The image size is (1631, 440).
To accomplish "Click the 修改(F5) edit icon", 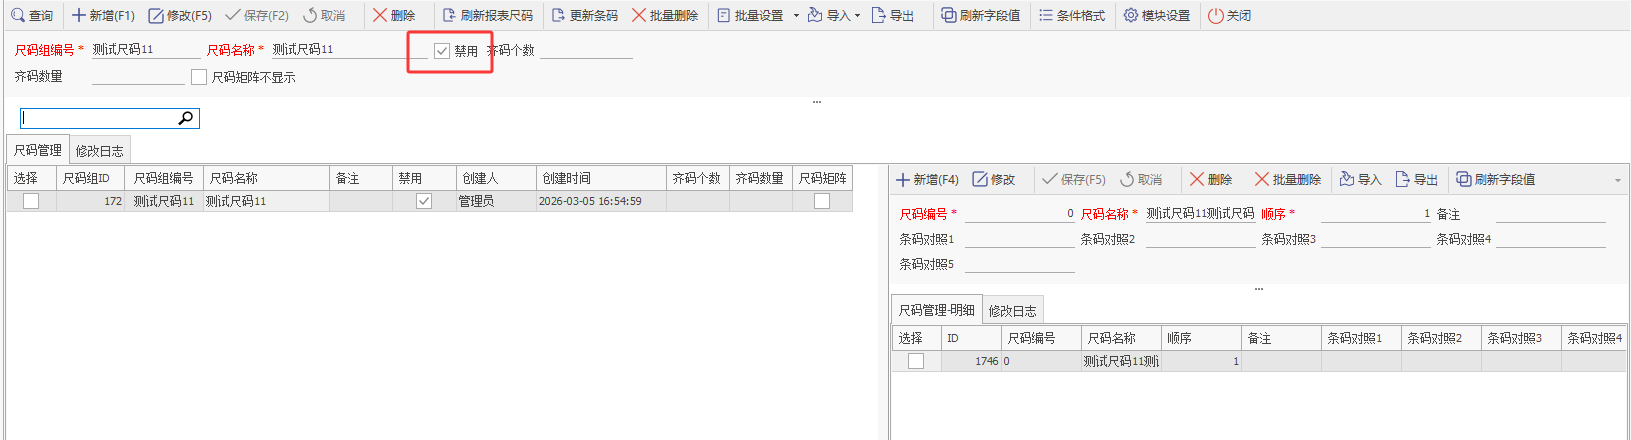I will (x=156, y=15).
